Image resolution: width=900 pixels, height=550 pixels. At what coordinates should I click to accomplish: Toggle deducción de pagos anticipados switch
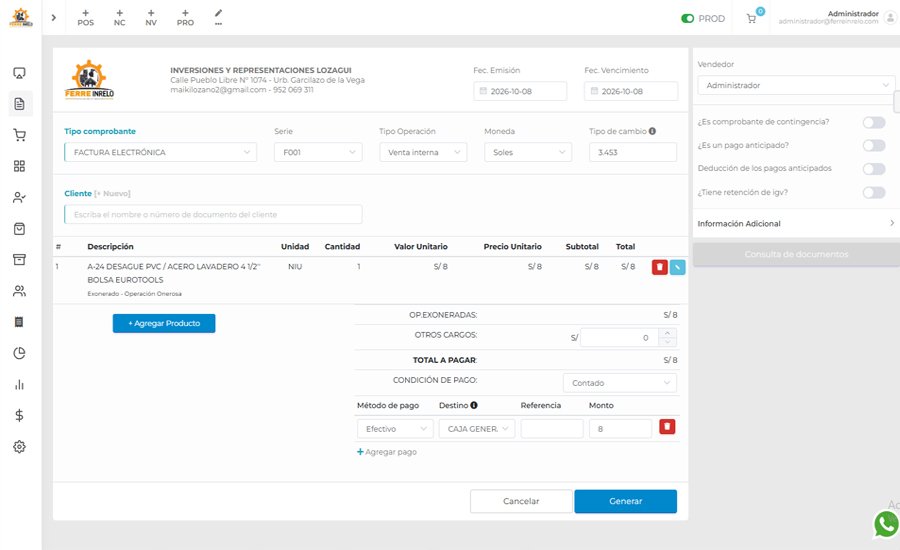(x=874, y=169)
